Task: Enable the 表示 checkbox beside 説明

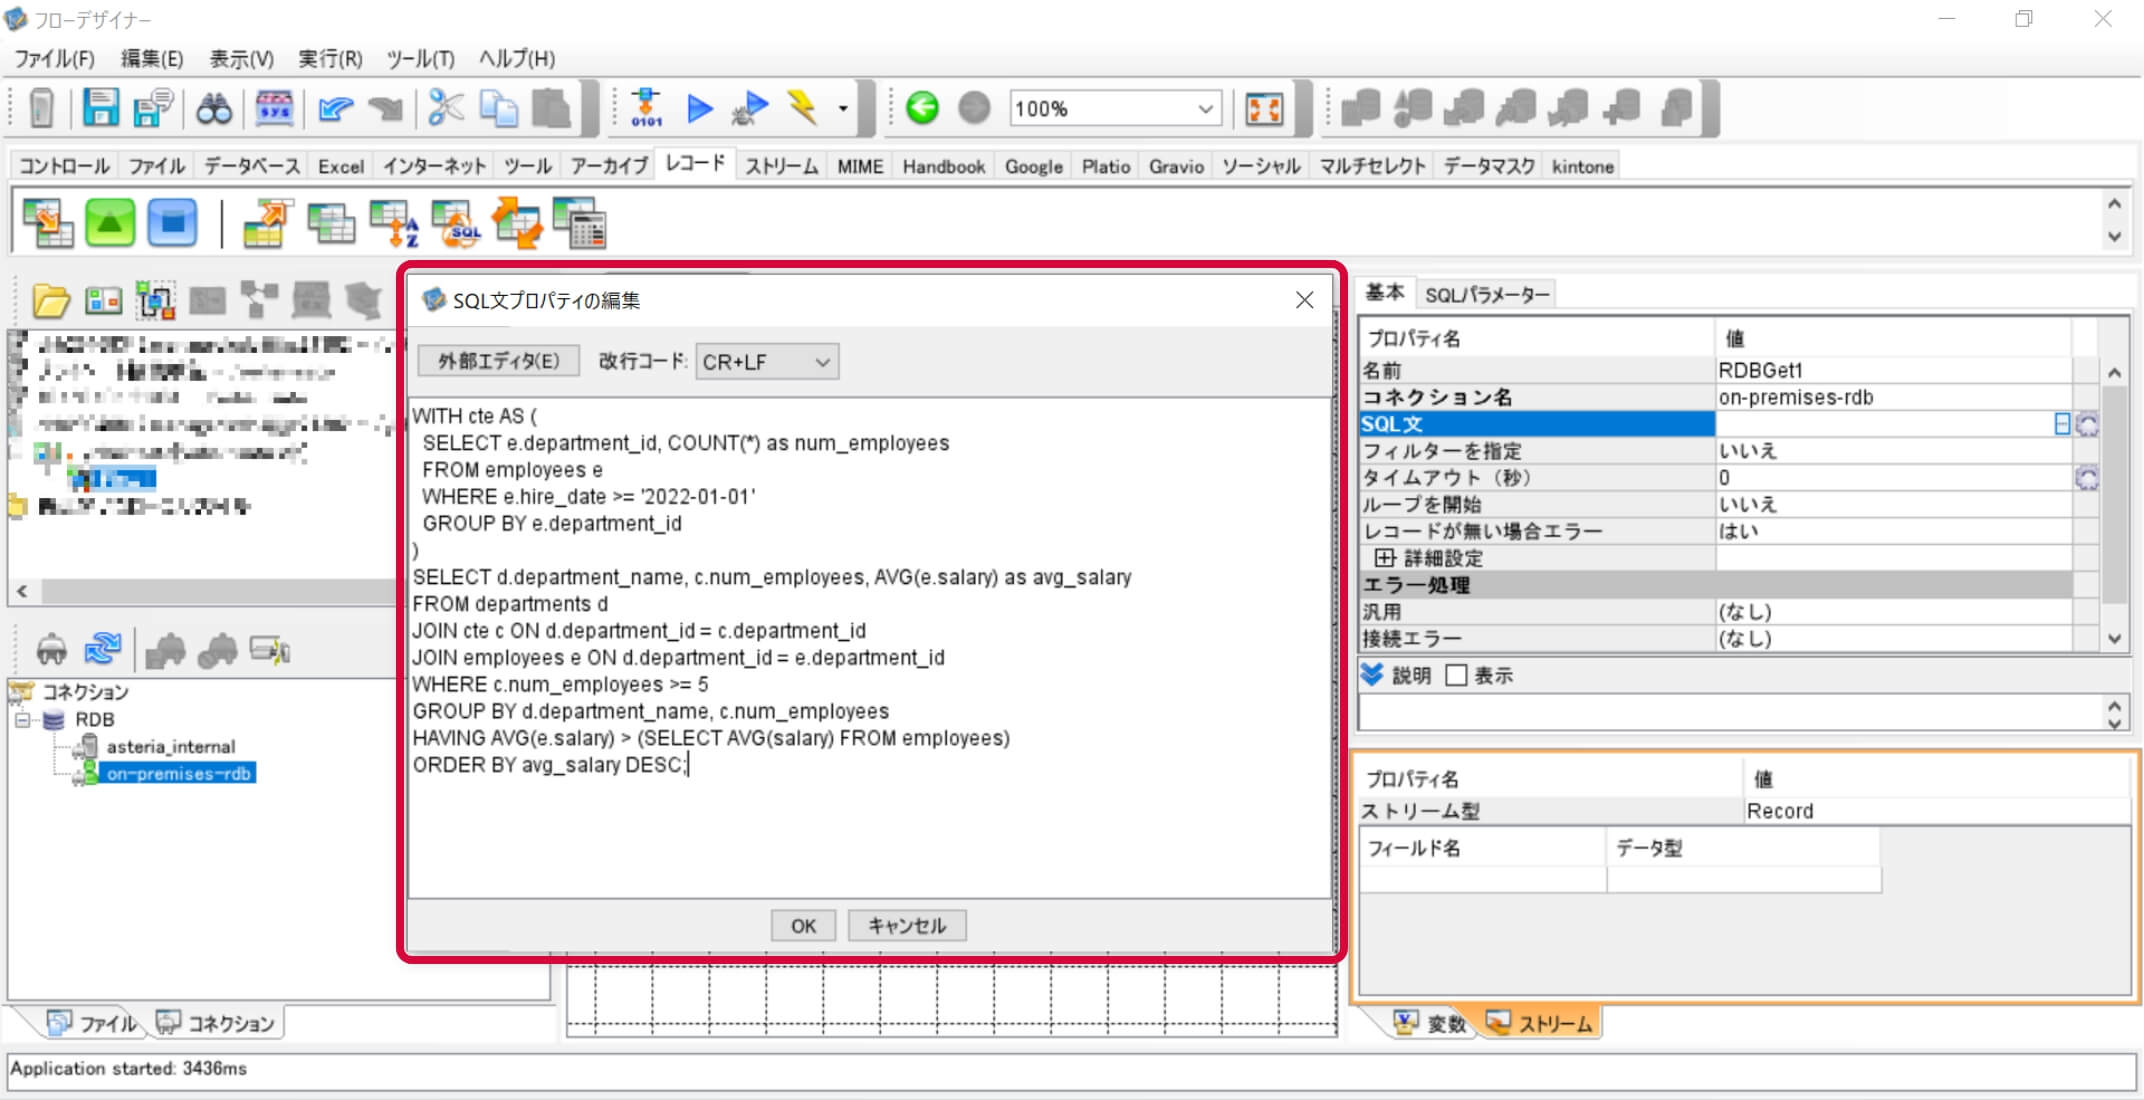Action: point(1456,676)
